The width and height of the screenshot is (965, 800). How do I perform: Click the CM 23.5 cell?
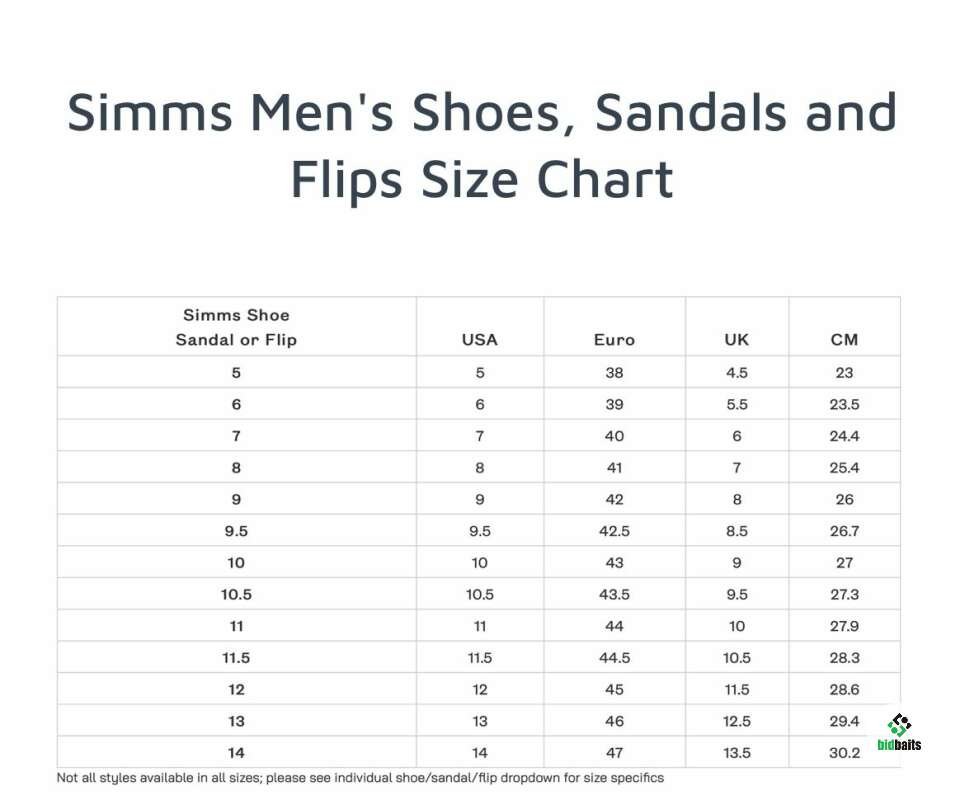pos(844,404)
